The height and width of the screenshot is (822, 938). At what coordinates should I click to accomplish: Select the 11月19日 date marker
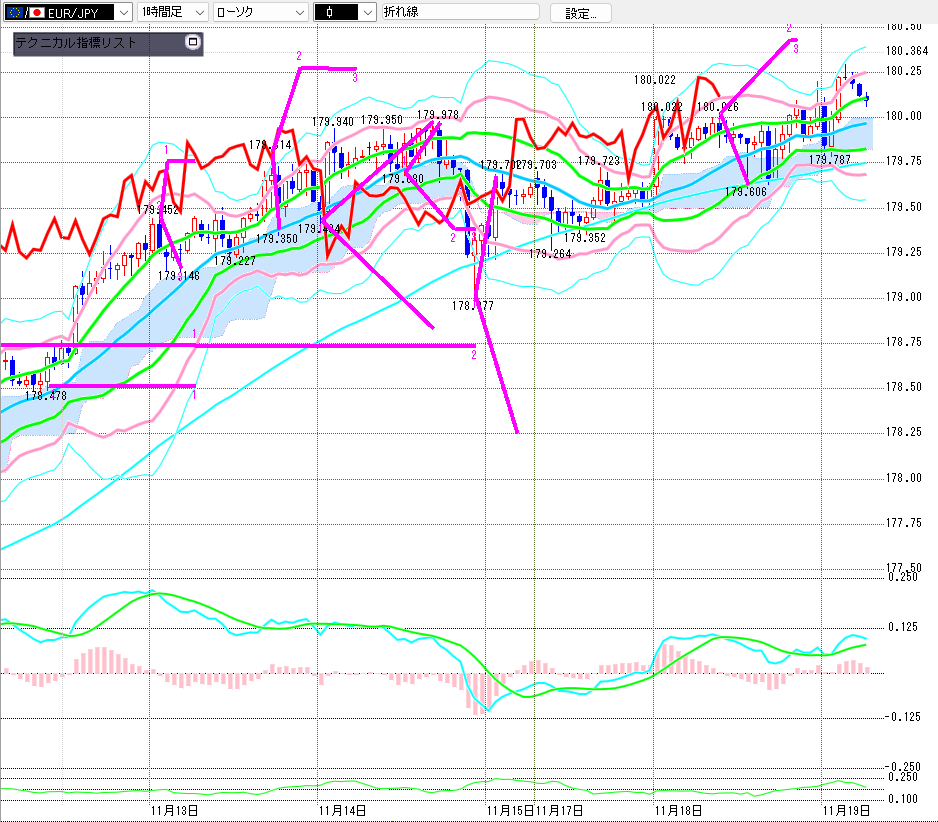[x=845, y=810]
